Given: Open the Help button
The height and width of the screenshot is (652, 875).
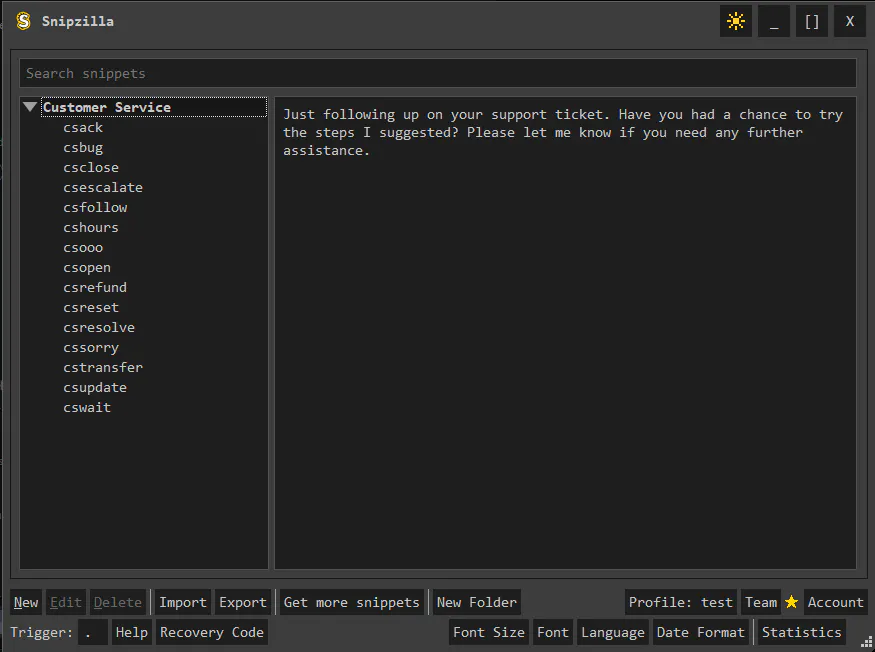Looking at the screenshot, I should point(132,632).
